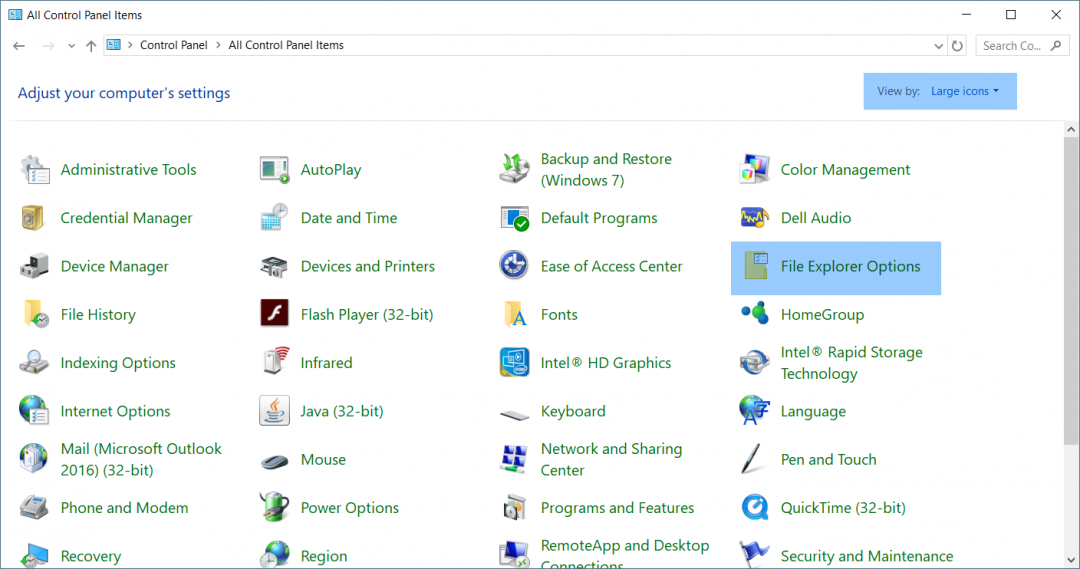Click the scrollbar up arrow
The height and width of the screenshot is (569, 1080).
pos(1070,130)
